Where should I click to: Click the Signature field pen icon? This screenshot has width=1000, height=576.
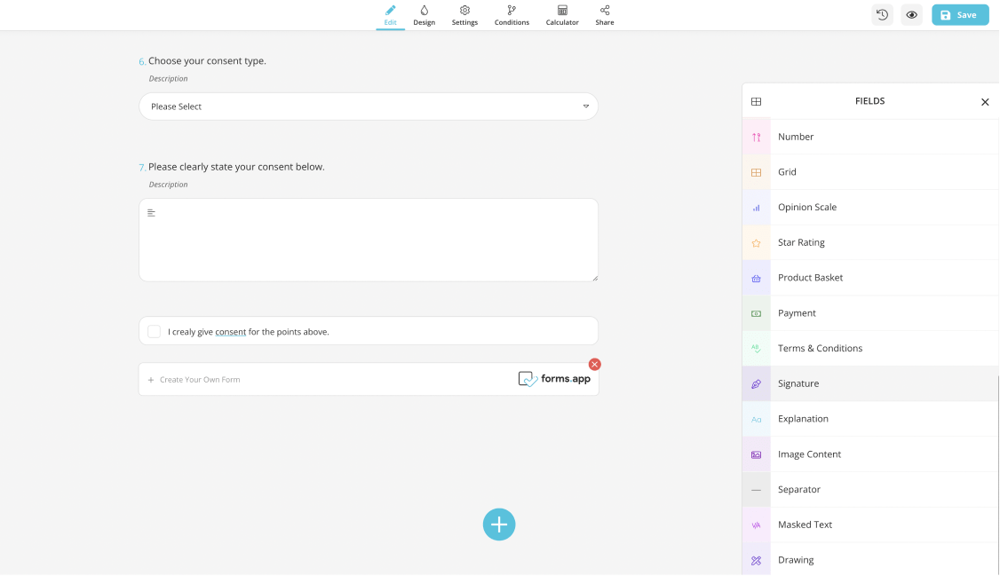click(x=756, y=384)
